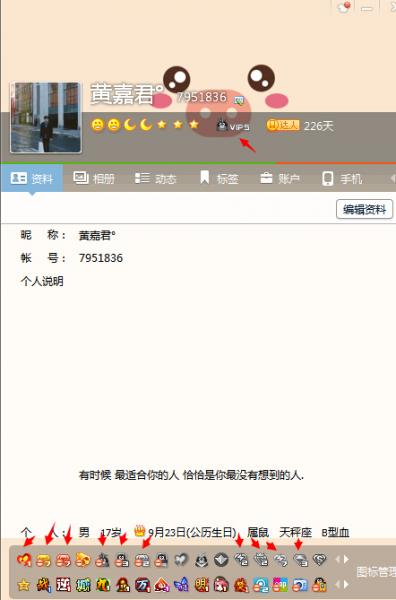Click the 天秤座 zodiac text
The image size is (396, 600).
(x=295, y=532)
